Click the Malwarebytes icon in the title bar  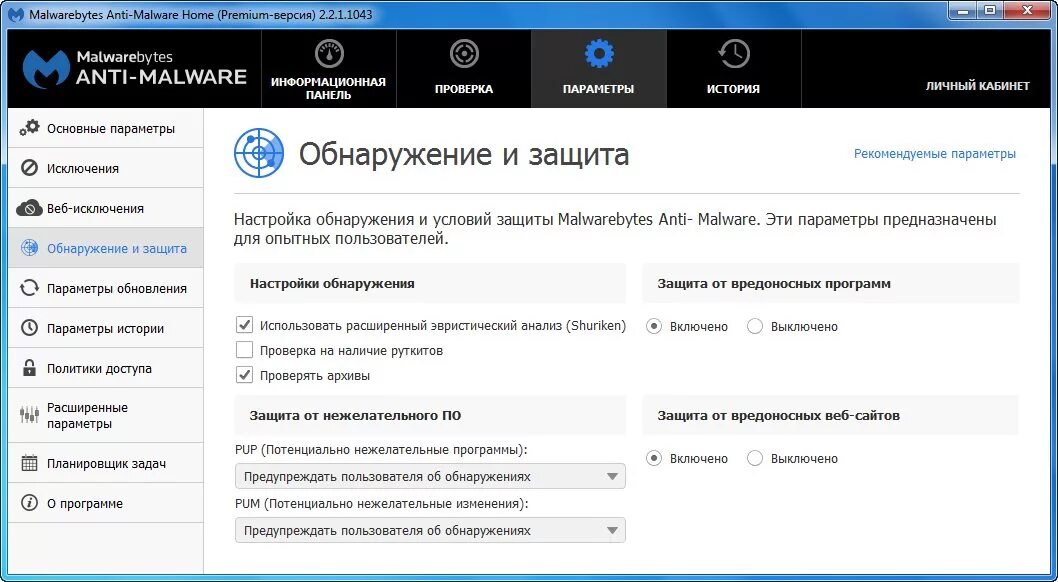(x=15, y=14)
